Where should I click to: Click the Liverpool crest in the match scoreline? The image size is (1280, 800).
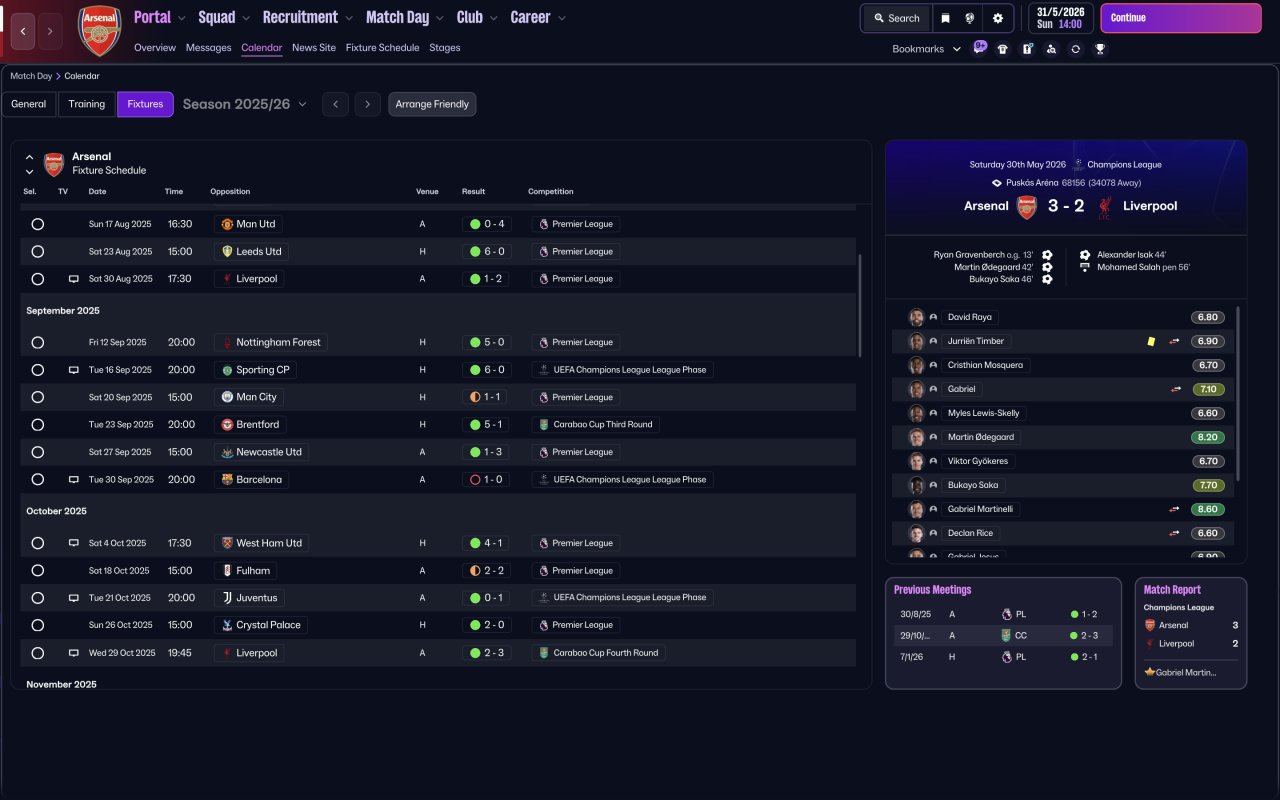[1105, 206]
